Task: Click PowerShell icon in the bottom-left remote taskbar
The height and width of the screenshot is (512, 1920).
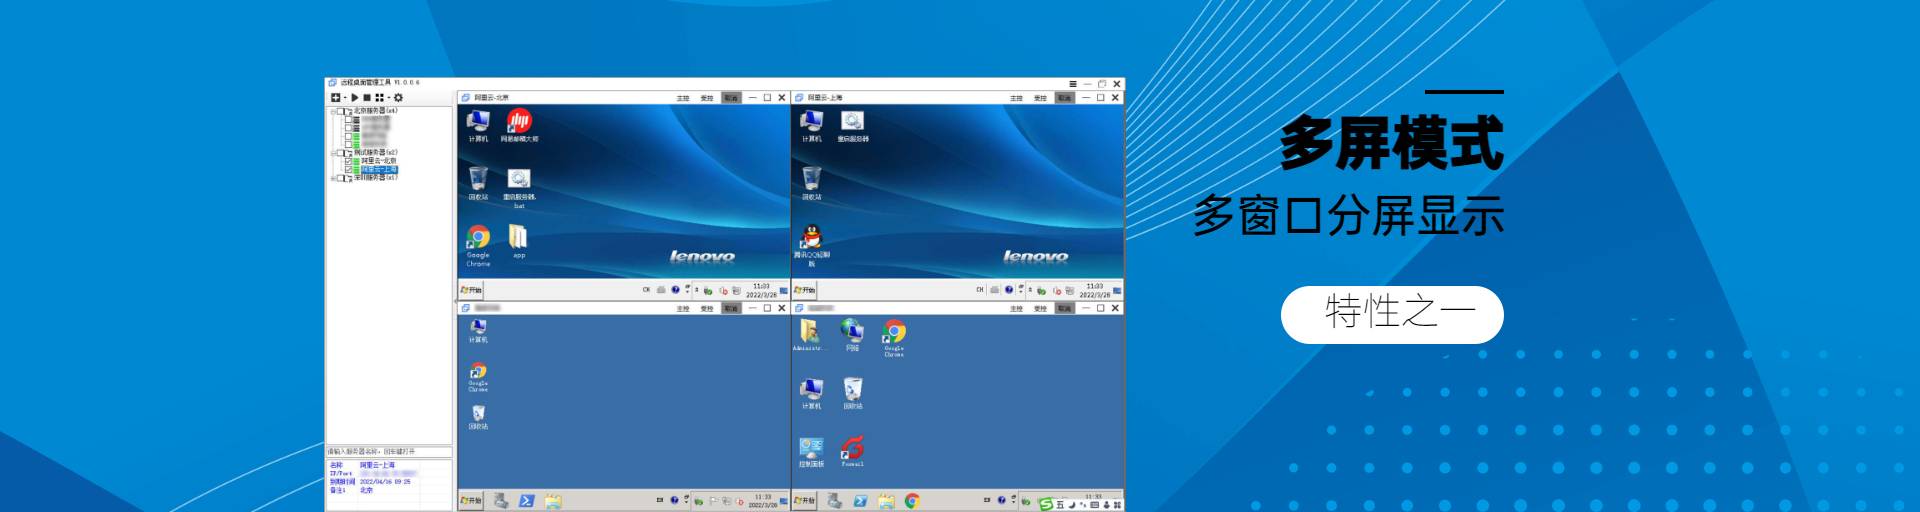Action: pos(526,501)
